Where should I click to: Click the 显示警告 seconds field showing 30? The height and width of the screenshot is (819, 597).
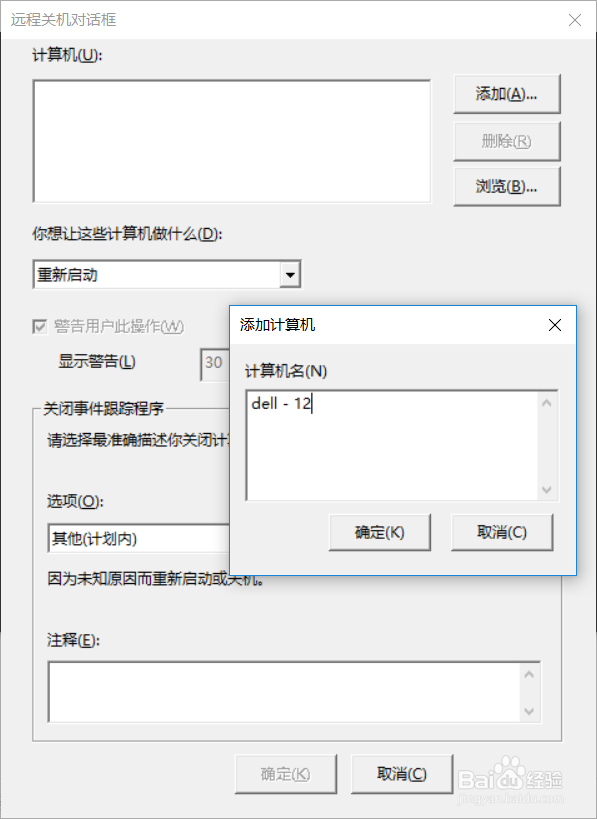click(x=215, y=365)
